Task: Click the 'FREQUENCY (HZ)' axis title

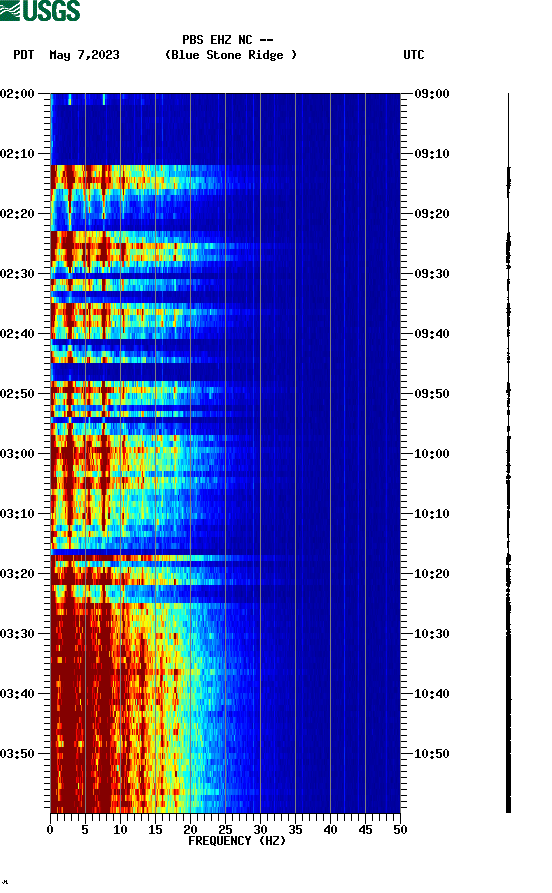Action: click(237, 841)
